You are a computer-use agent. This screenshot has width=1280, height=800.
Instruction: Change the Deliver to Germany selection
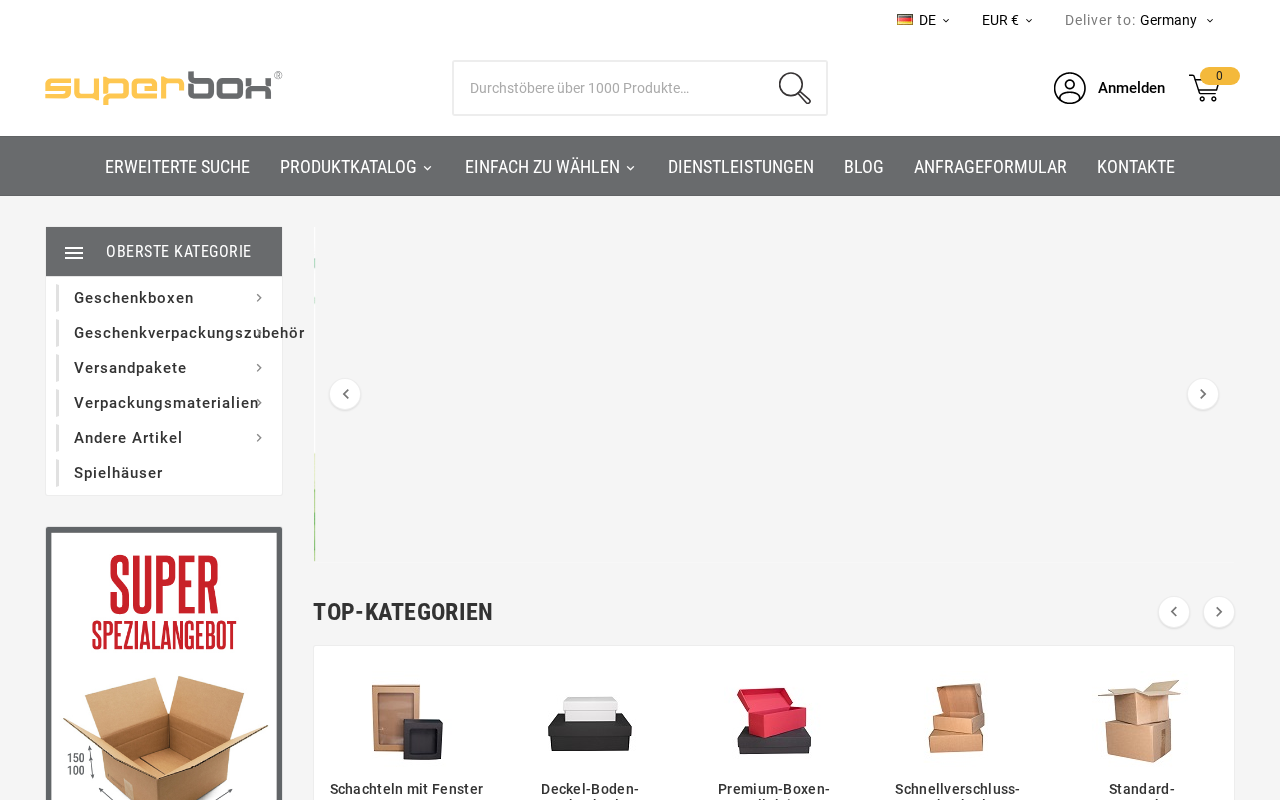1177,20
